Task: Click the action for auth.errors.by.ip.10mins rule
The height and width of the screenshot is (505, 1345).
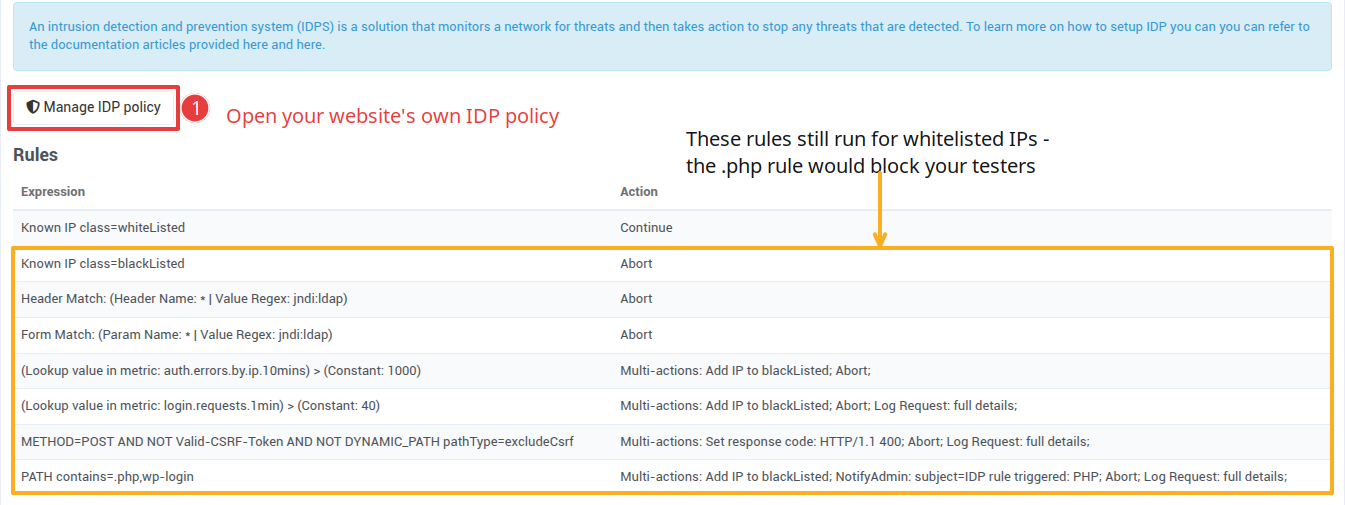Action: click(x=746, y=370)
